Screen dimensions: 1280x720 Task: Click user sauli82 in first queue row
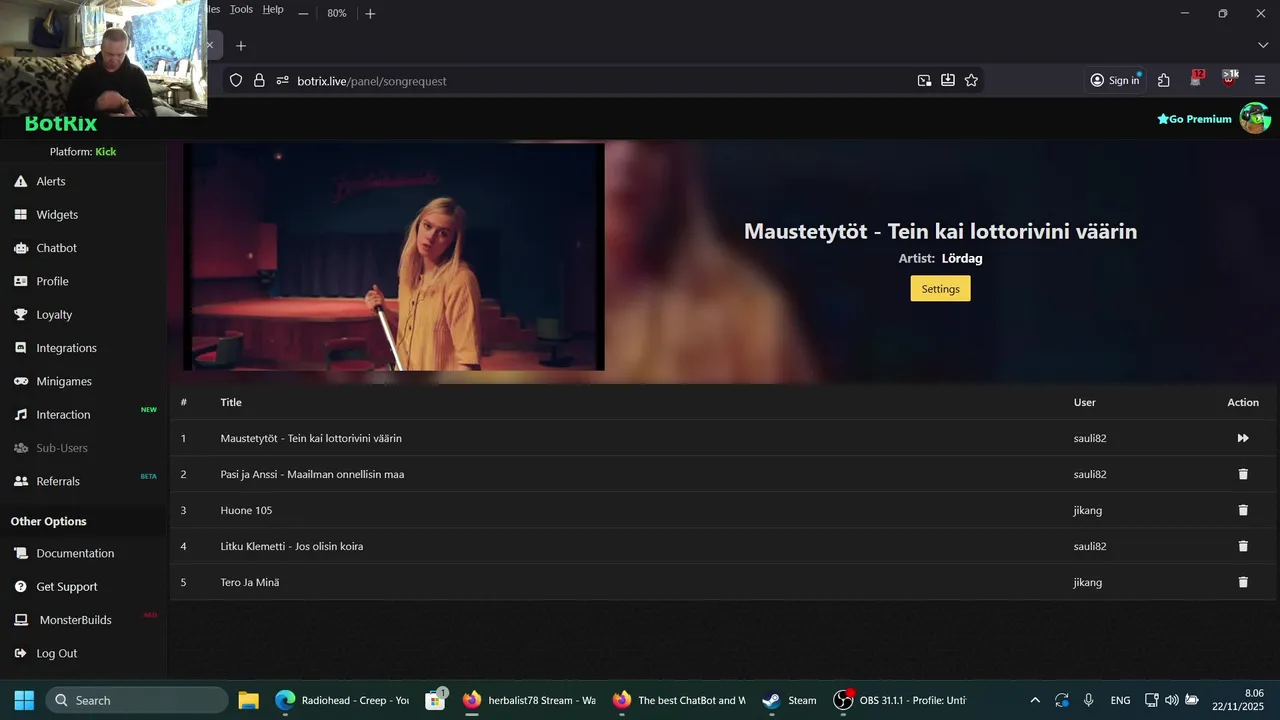click(1090, 438)
